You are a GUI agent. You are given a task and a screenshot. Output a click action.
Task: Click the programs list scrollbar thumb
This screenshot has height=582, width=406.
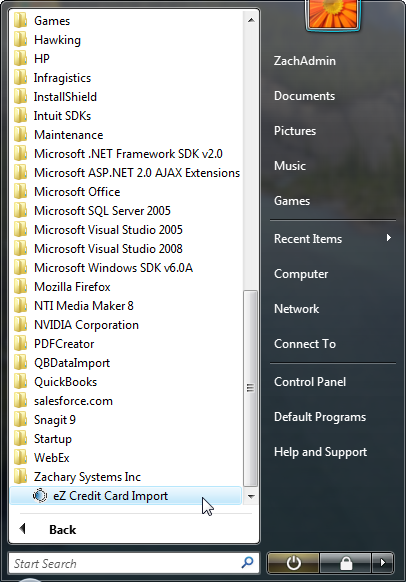click(251, 388)
